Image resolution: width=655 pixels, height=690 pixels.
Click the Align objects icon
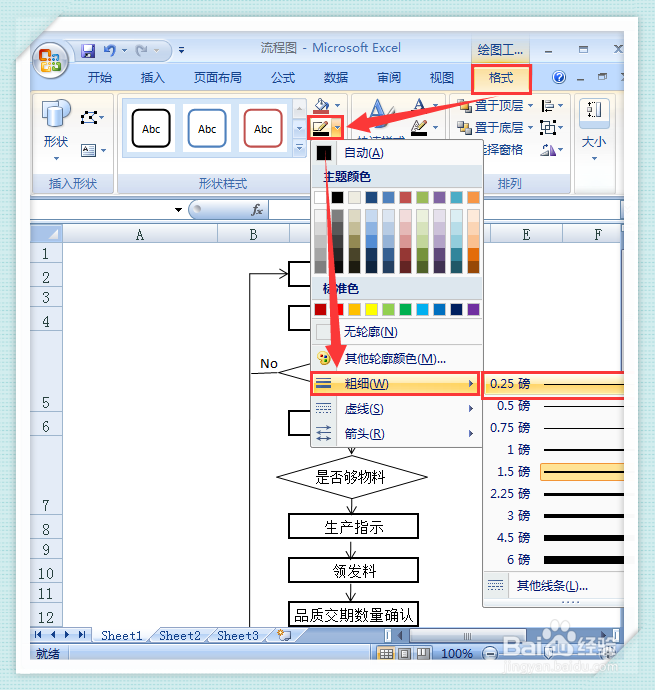pos(548,106)
